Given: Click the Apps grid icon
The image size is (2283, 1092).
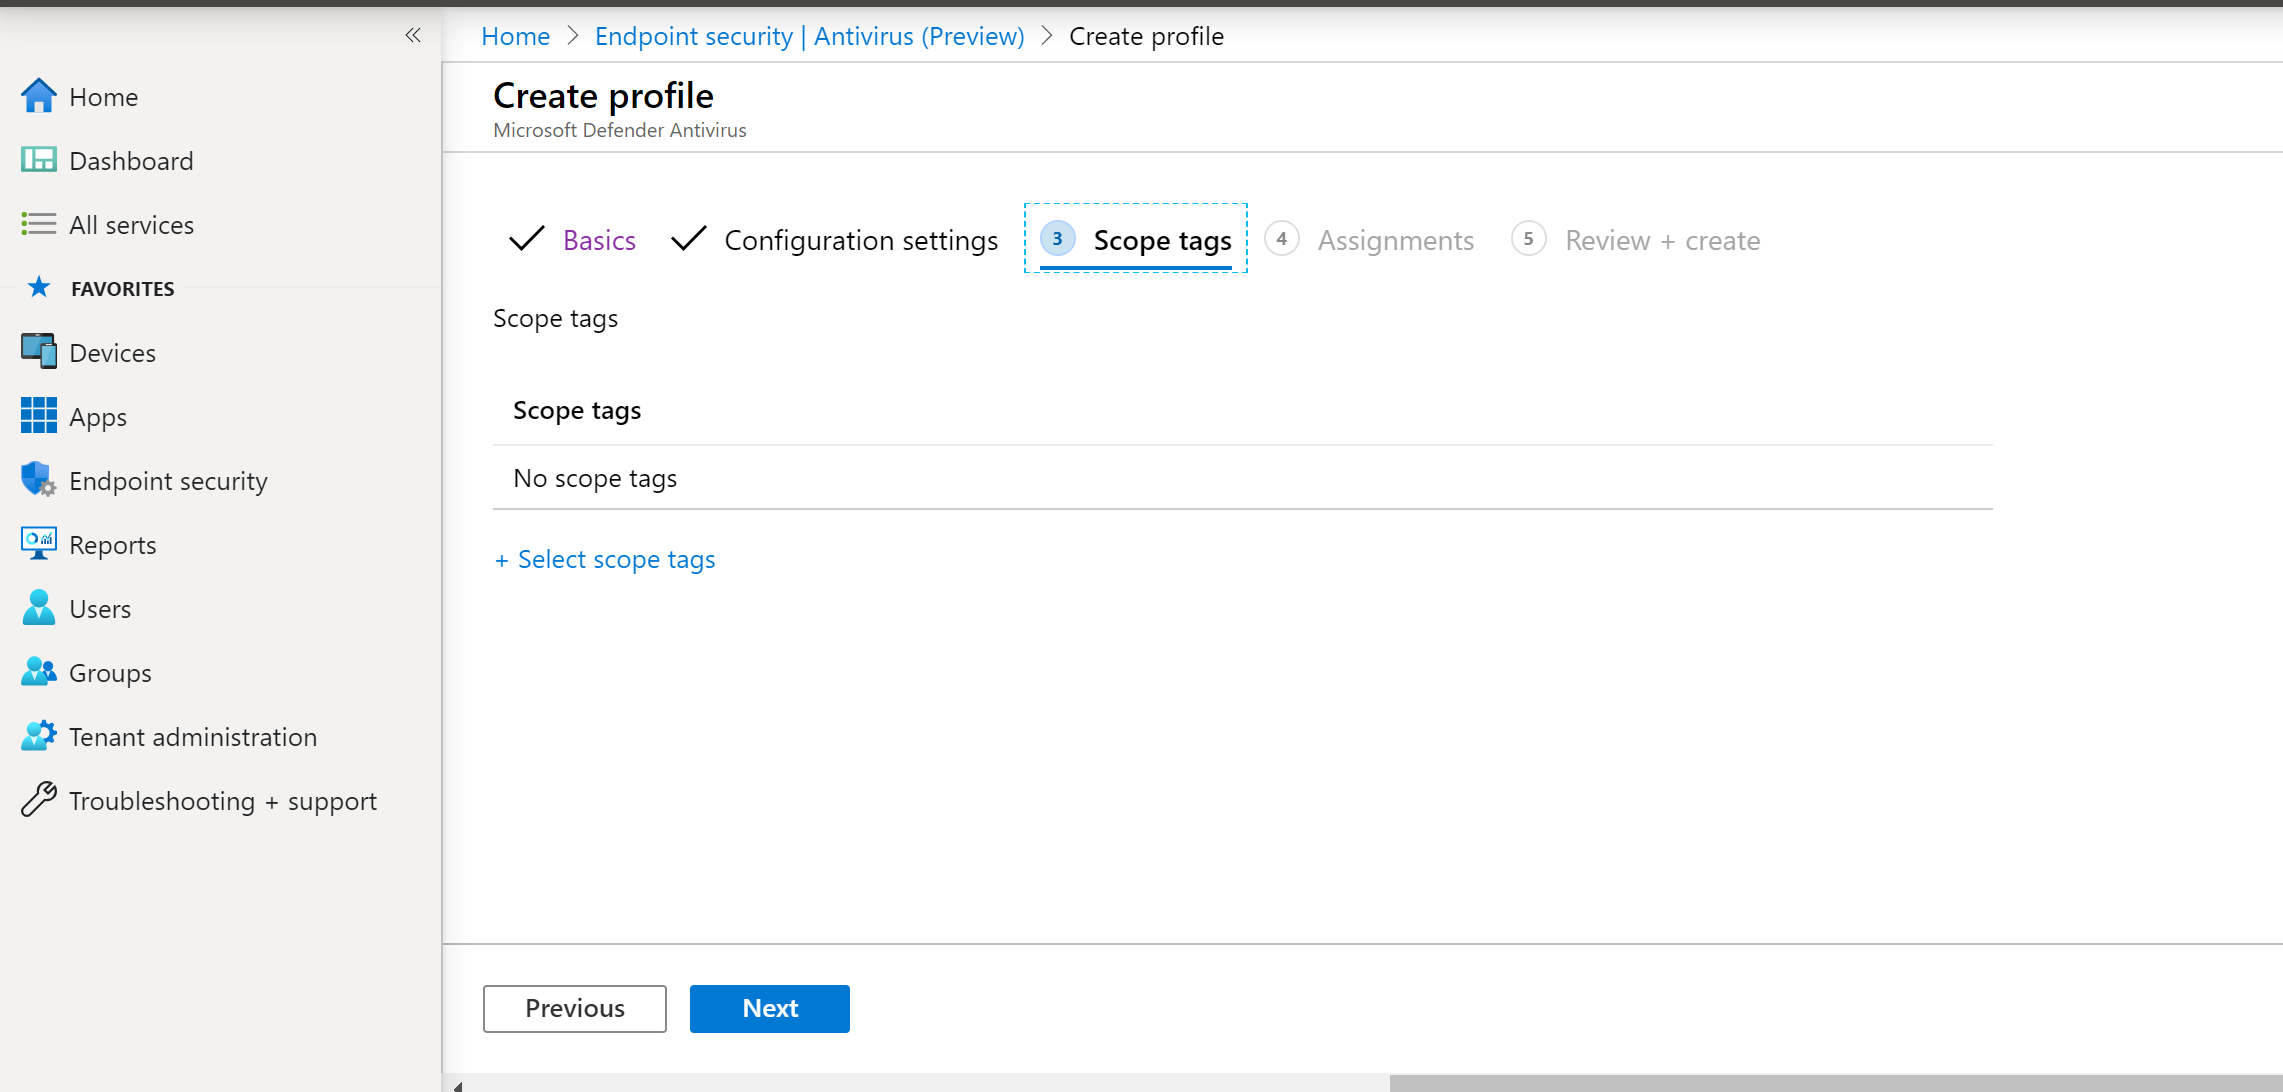Looking at the screenshot, I should point(38,416).
